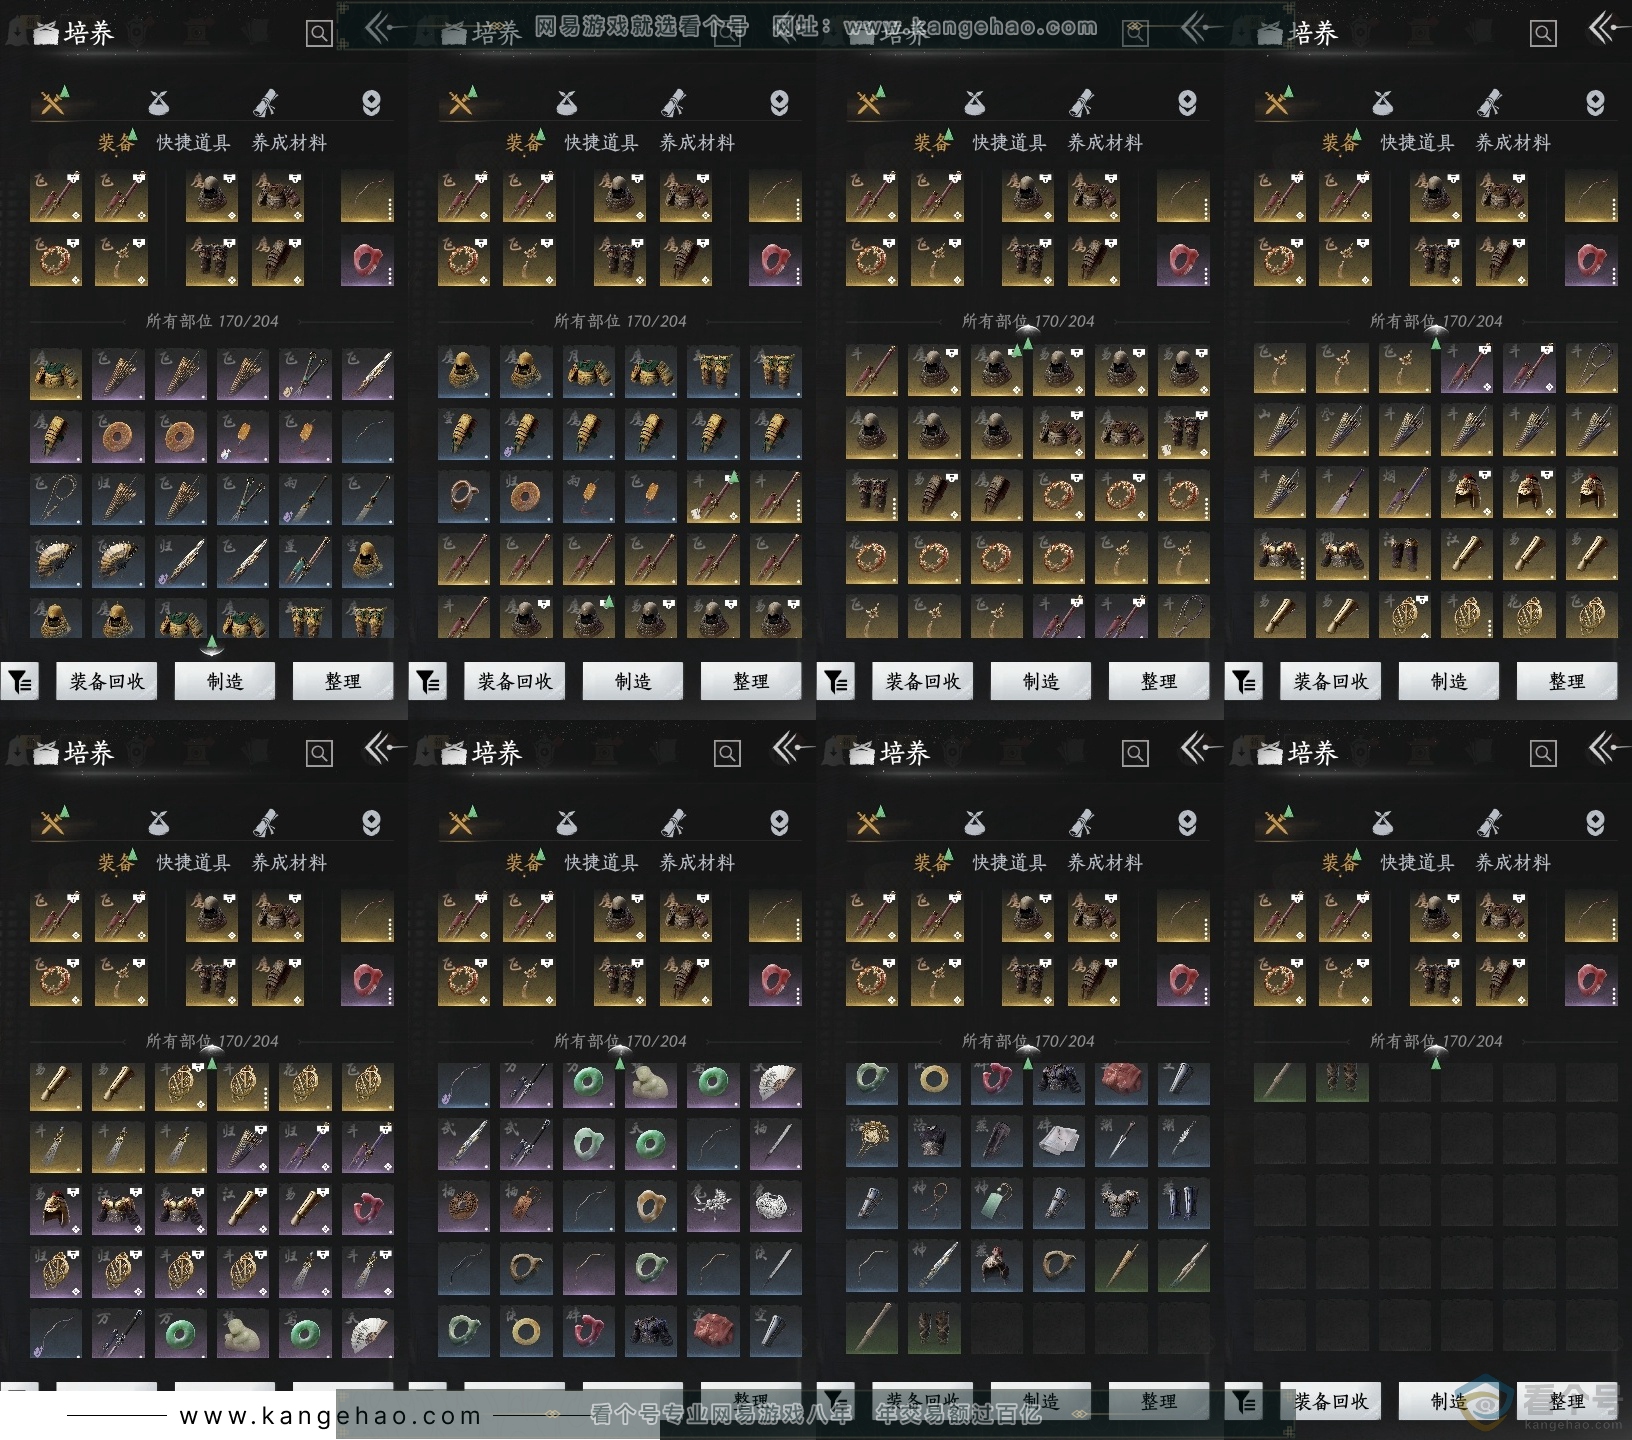Open search icon in bottom row second panel
Image resolution: width=1632 pixels, height=1440 pixels.
[x=727, y=753]
